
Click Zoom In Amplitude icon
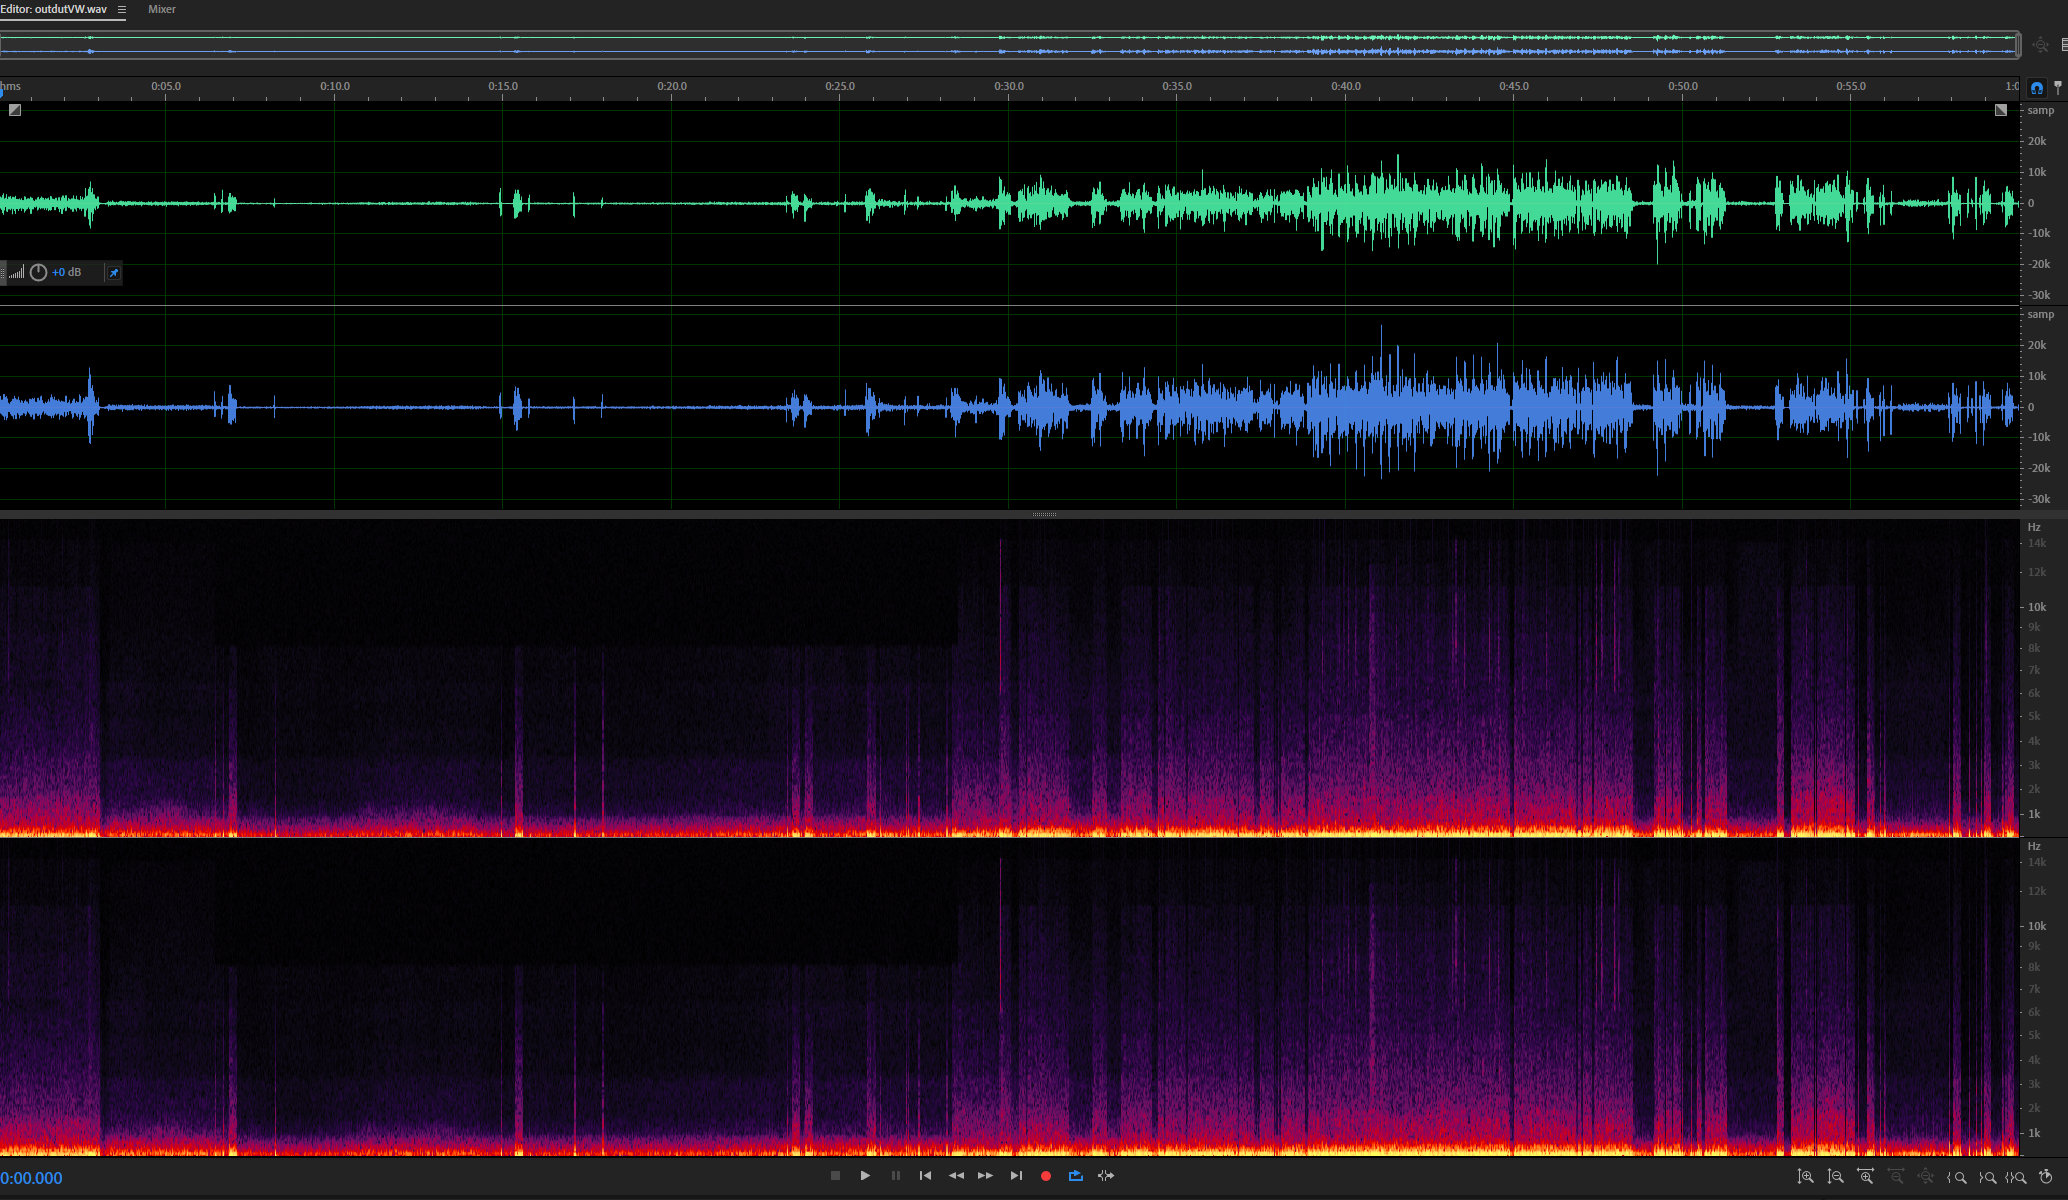pos(1805,1177)
